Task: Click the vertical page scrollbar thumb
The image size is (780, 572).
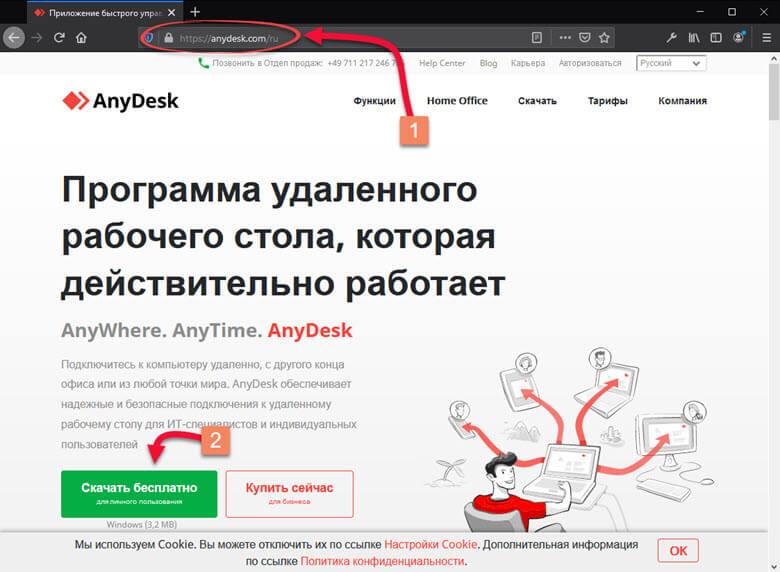Action: [x=774, y=92]
